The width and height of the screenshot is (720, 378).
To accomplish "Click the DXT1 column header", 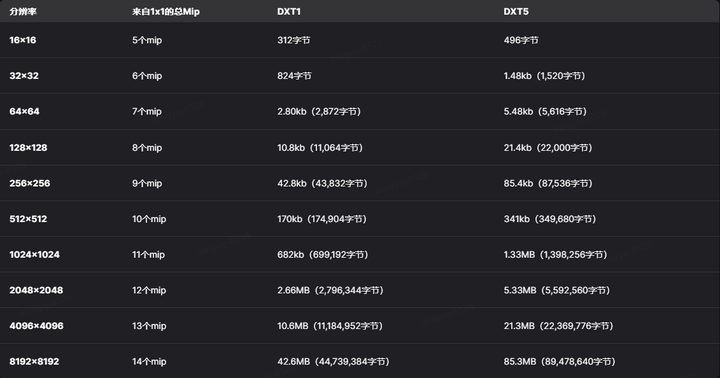I will tap(289, 11).
